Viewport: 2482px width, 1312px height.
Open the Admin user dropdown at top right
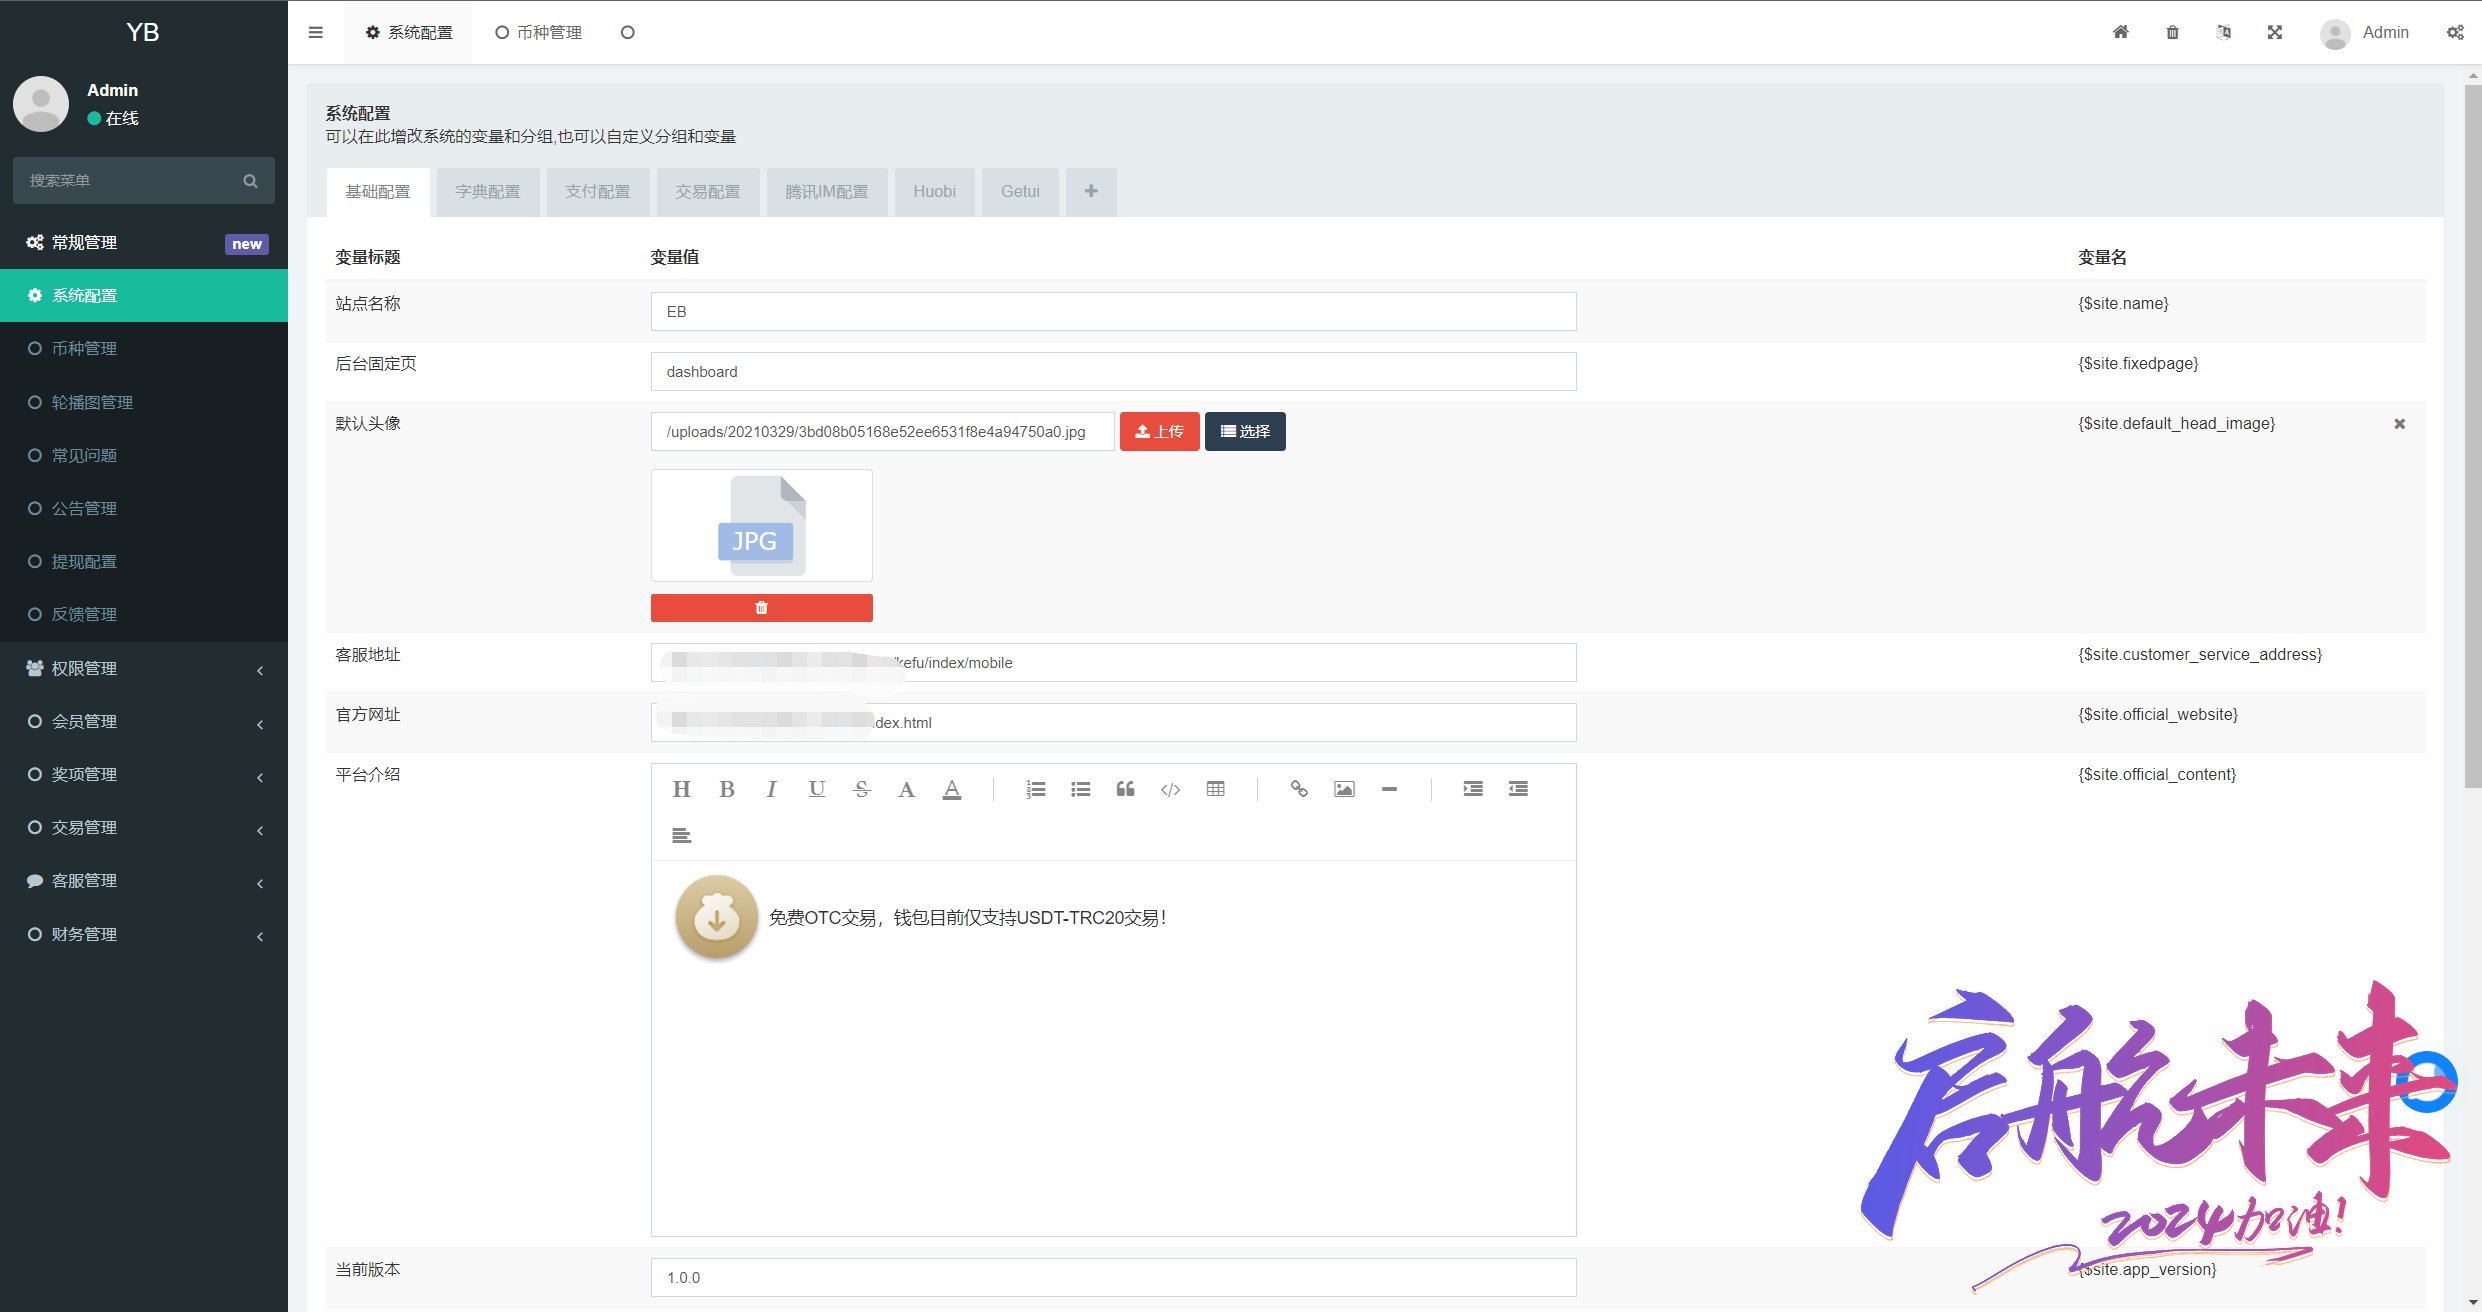(x=2366, y=33)
